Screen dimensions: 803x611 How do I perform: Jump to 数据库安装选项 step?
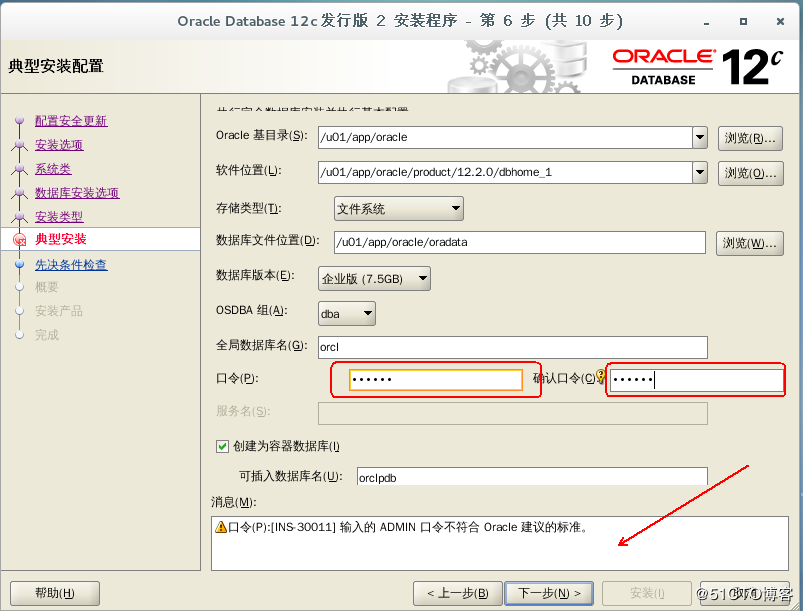(x=77, y=193)
